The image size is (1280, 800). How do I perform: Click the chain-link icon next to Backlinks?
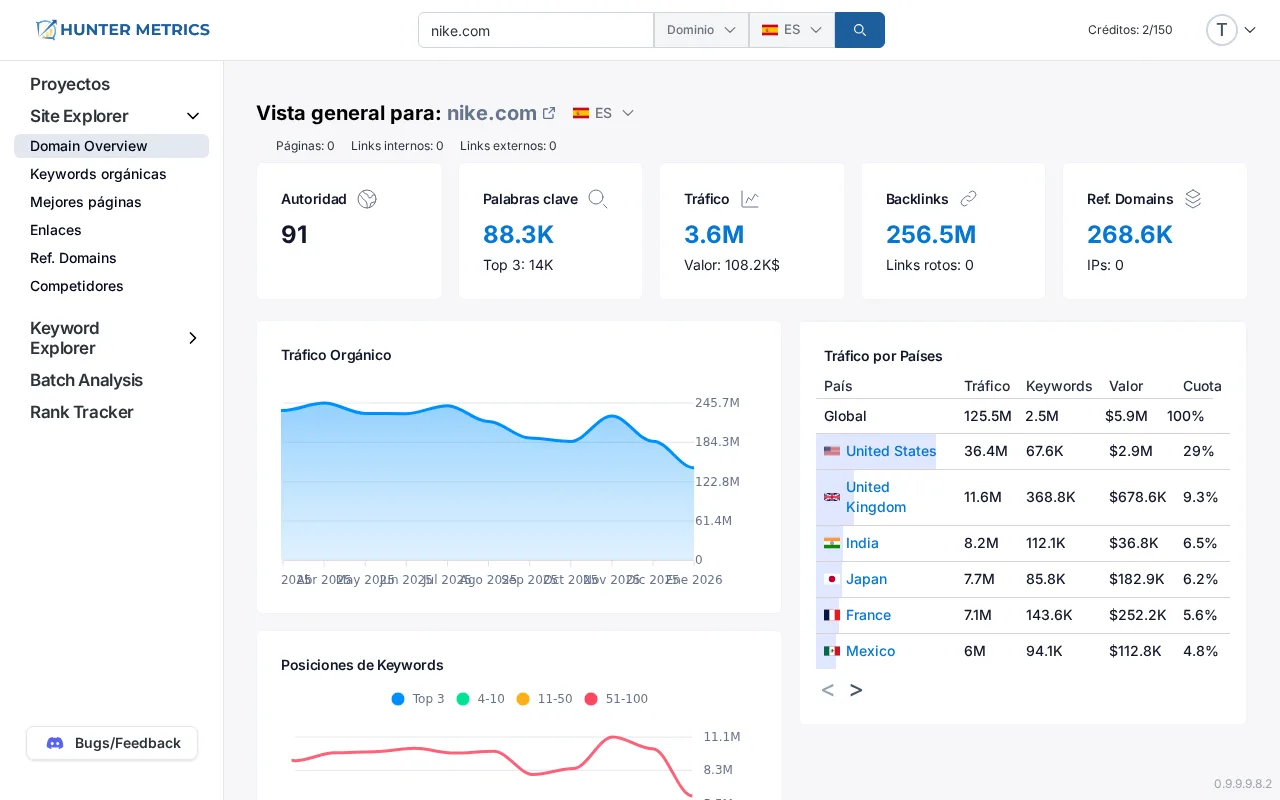click(967, 199)
